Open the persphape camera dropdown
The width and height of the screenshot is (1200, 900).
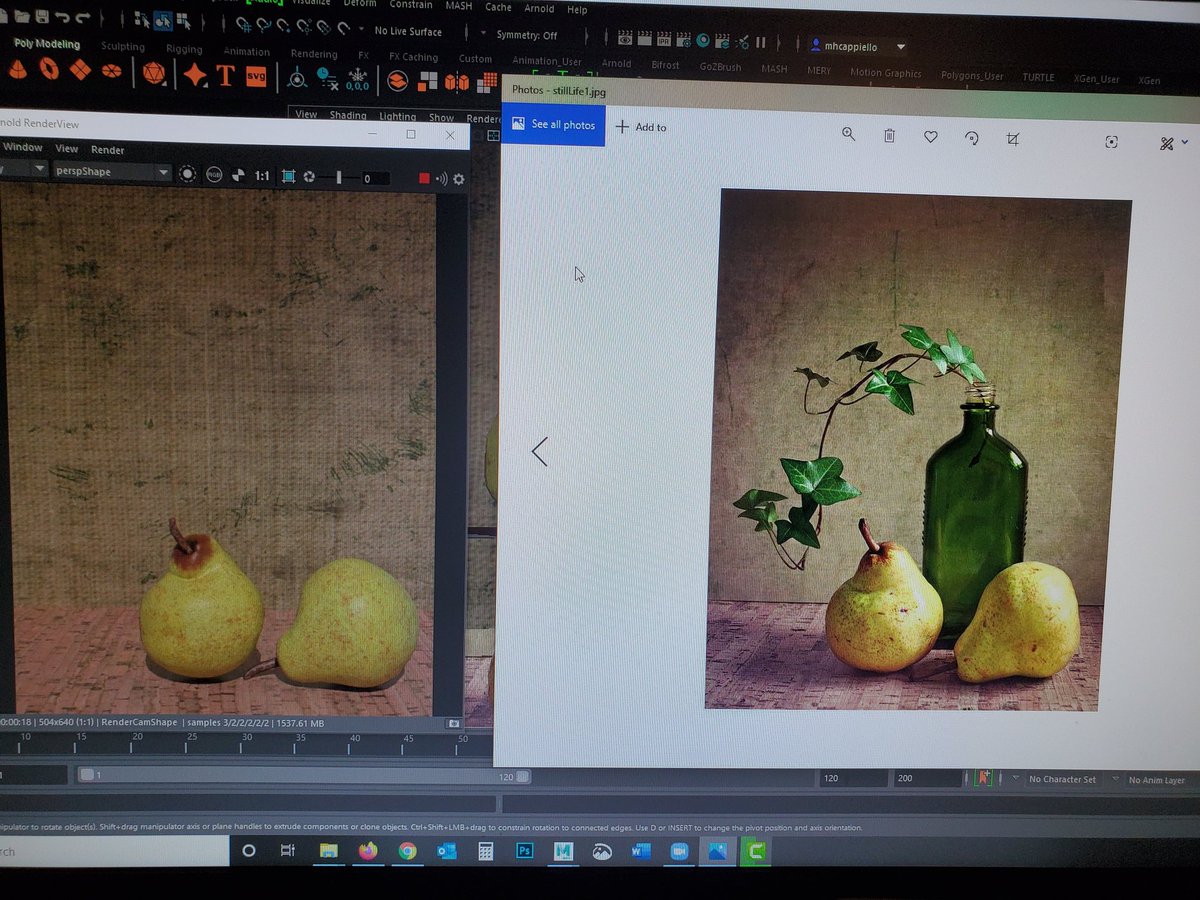coord(110,171)
